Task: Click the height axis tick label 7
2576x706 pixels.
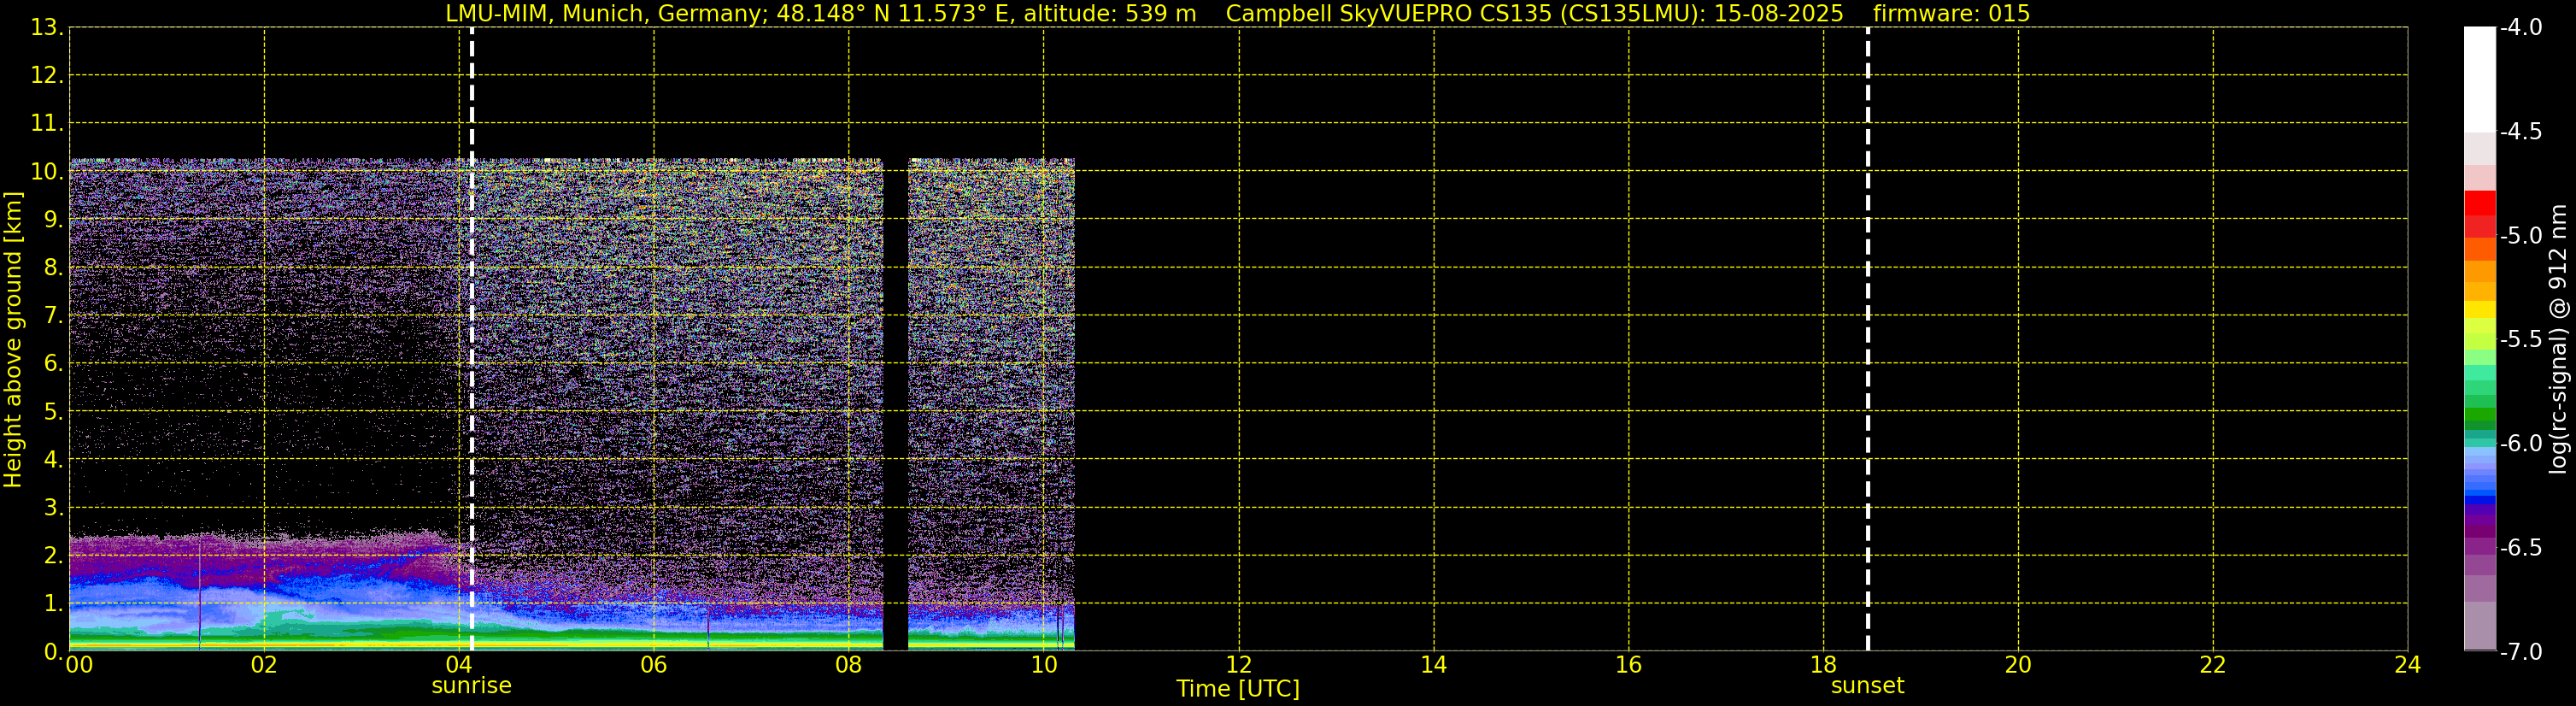Action: tap(52, 316)
